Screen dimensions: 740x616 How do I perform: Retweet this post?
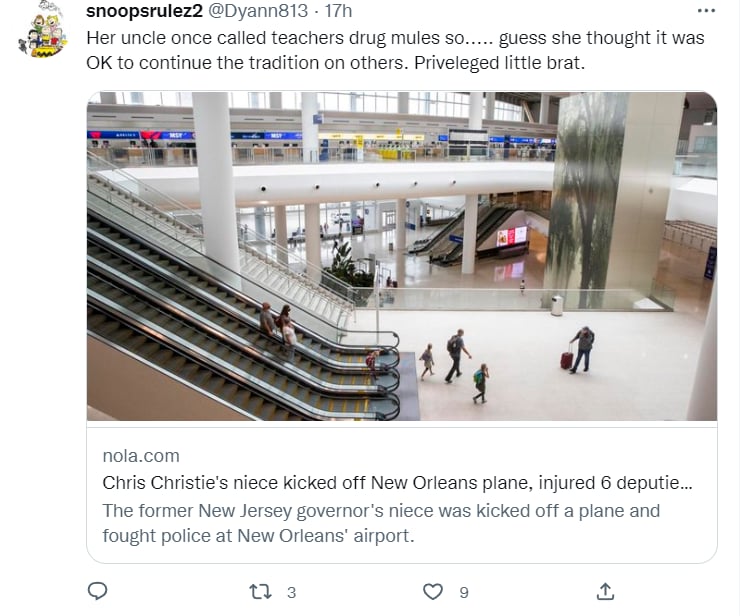pos(260,592)
